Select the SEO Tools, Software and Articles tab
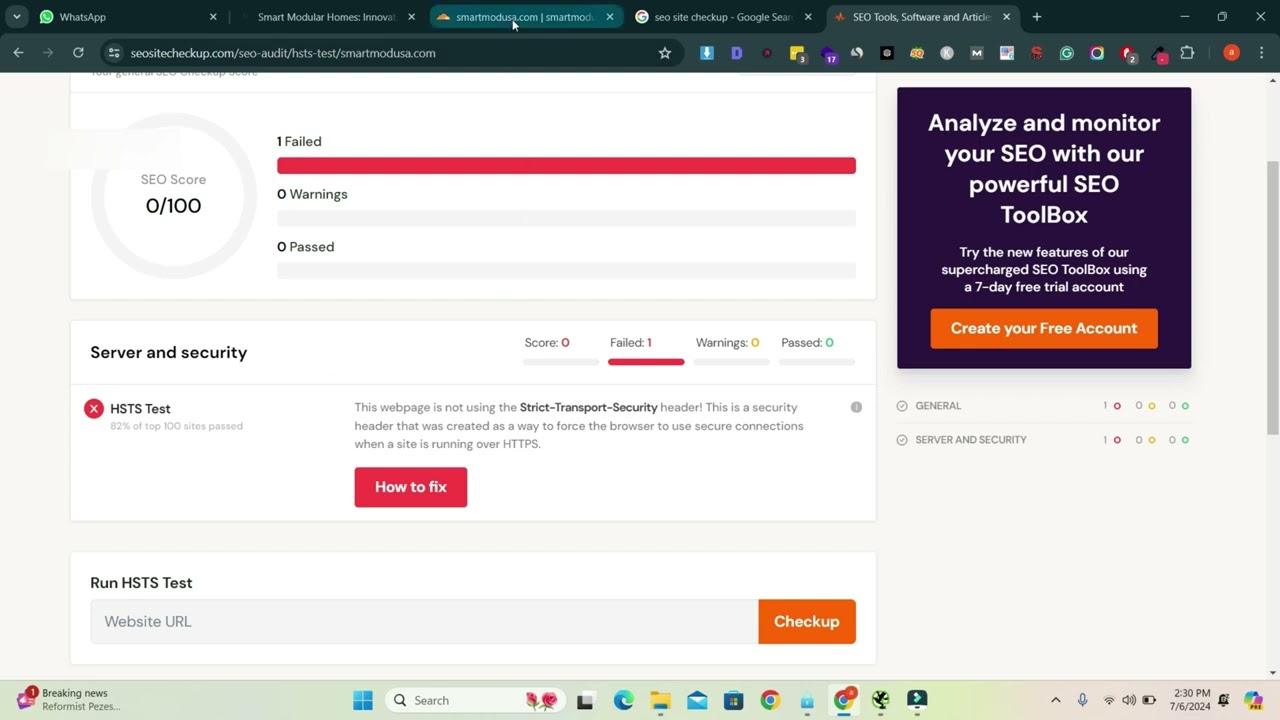1280x720 pixels. point(922,17)
